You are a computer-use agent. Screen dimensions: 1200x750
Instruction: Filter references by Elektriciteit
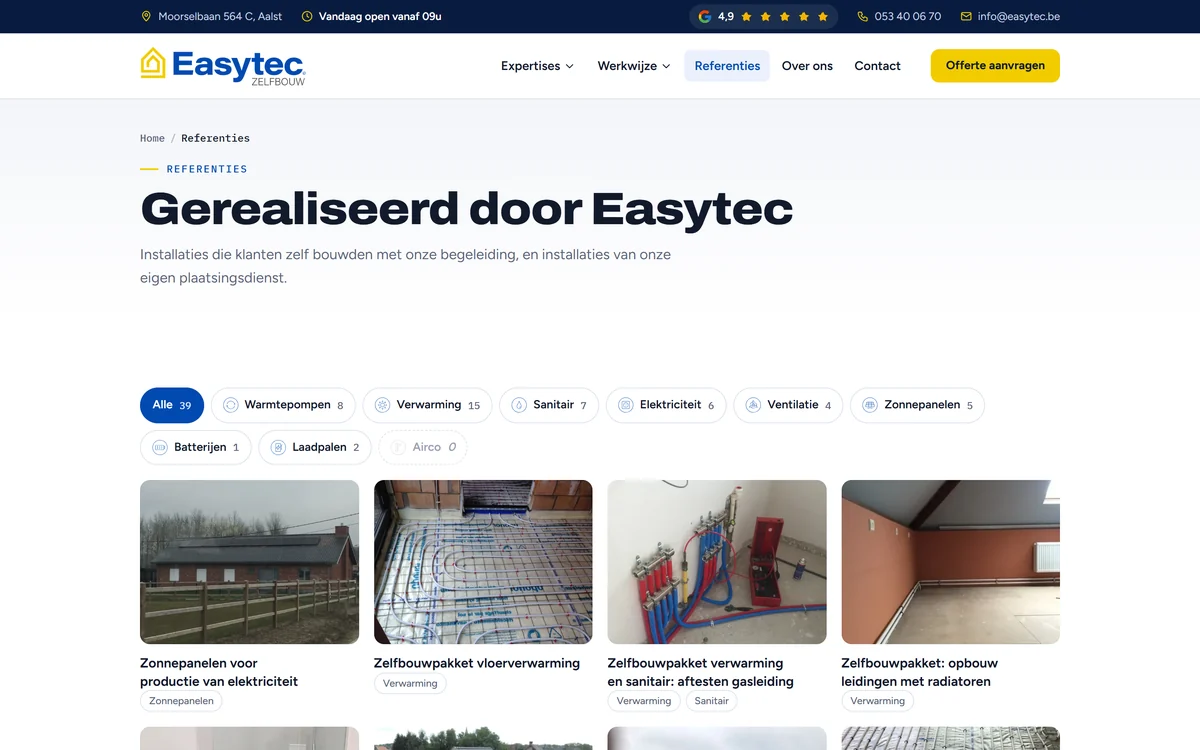tap(666, 405)
